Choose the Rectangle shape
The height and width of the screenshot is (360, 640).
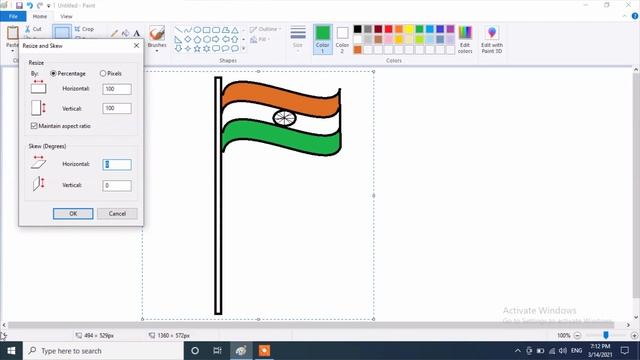207,30
